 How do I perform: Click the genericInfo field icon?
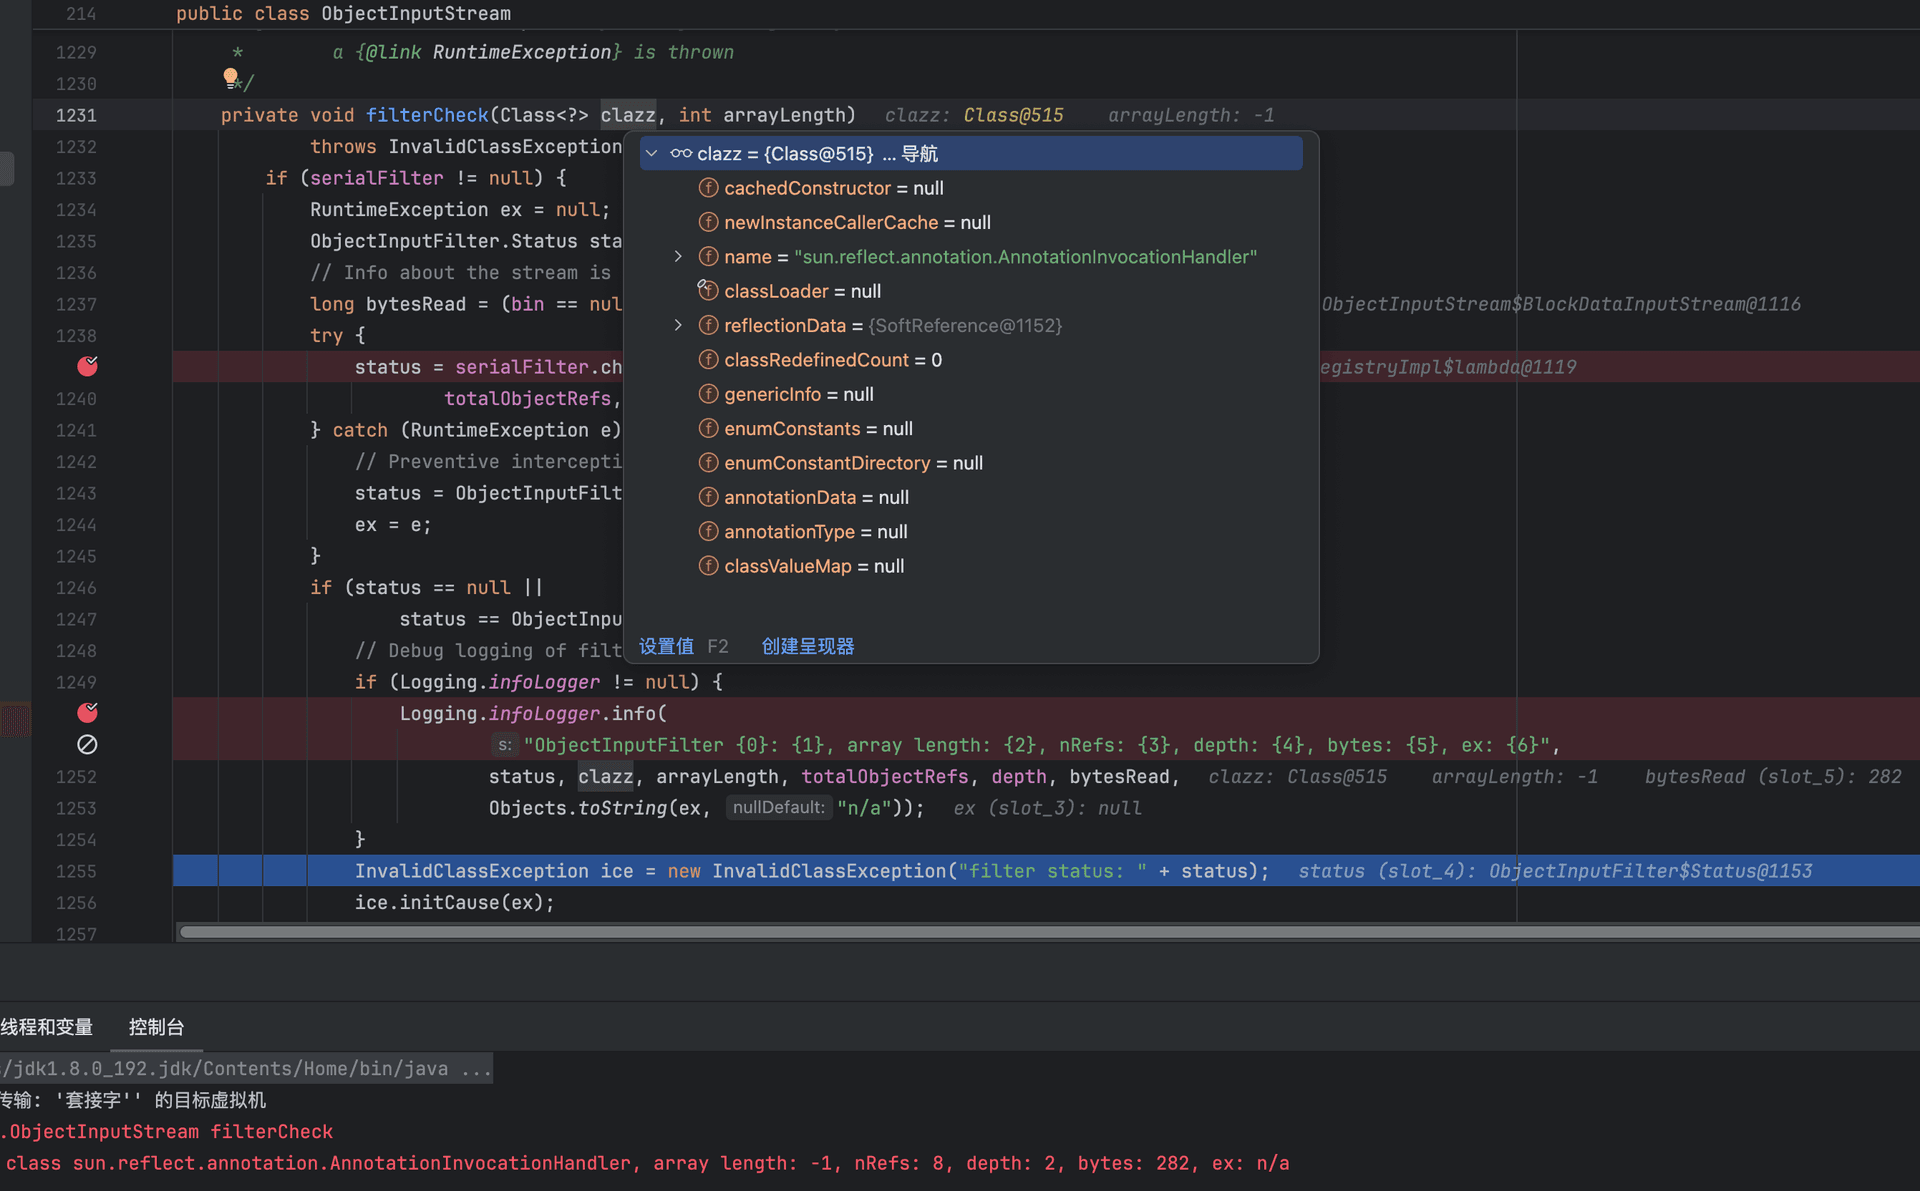(708, 394)
